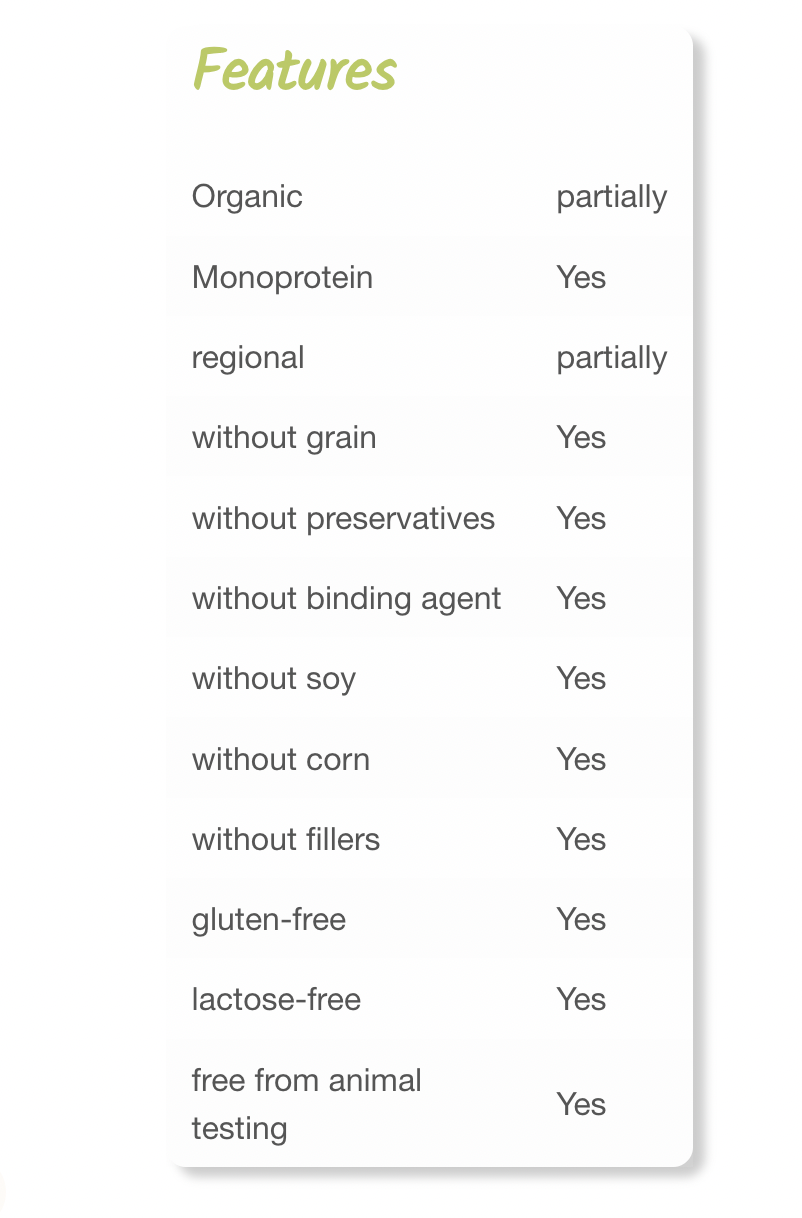The width and height of the screenshot is (802, 1218).
Task: Click the free from animal testing label
Action: [307, 1104]
